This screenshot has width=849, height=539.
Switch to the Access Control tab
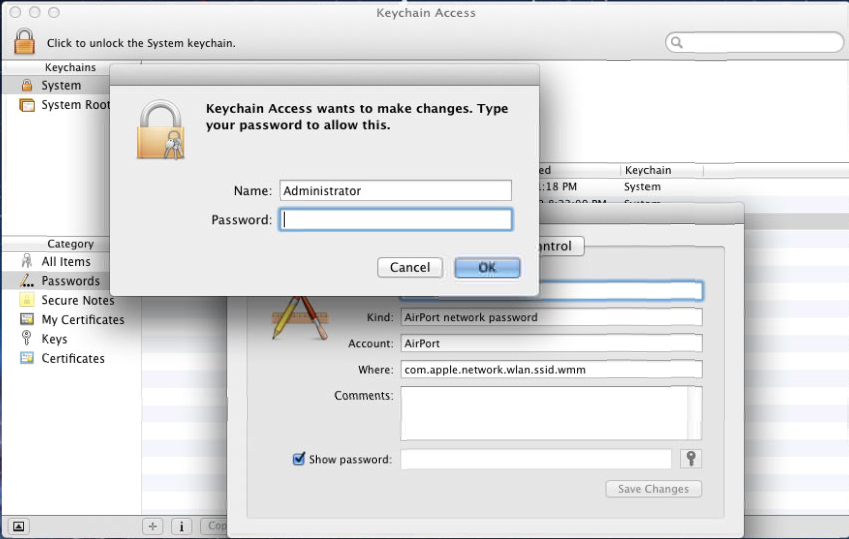tap(561, 246)
